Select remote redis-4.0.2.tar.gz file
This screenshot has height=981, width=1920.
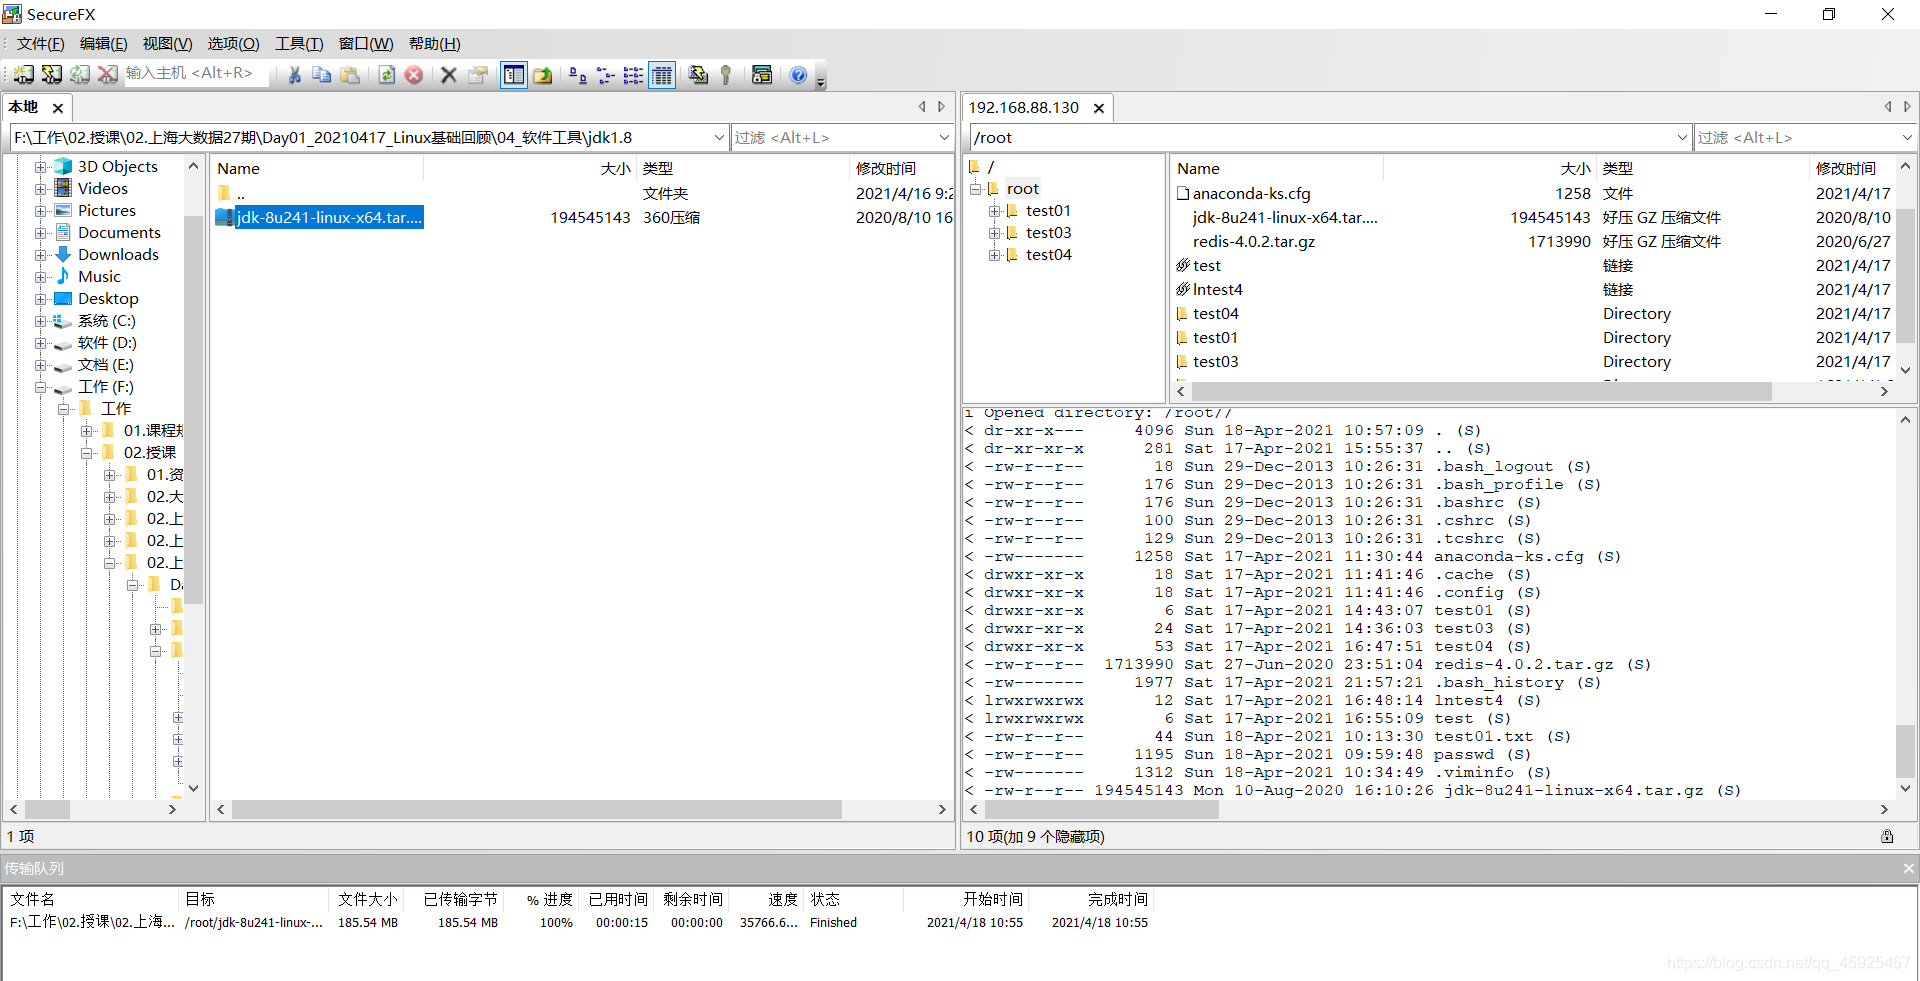(1254, 242)
